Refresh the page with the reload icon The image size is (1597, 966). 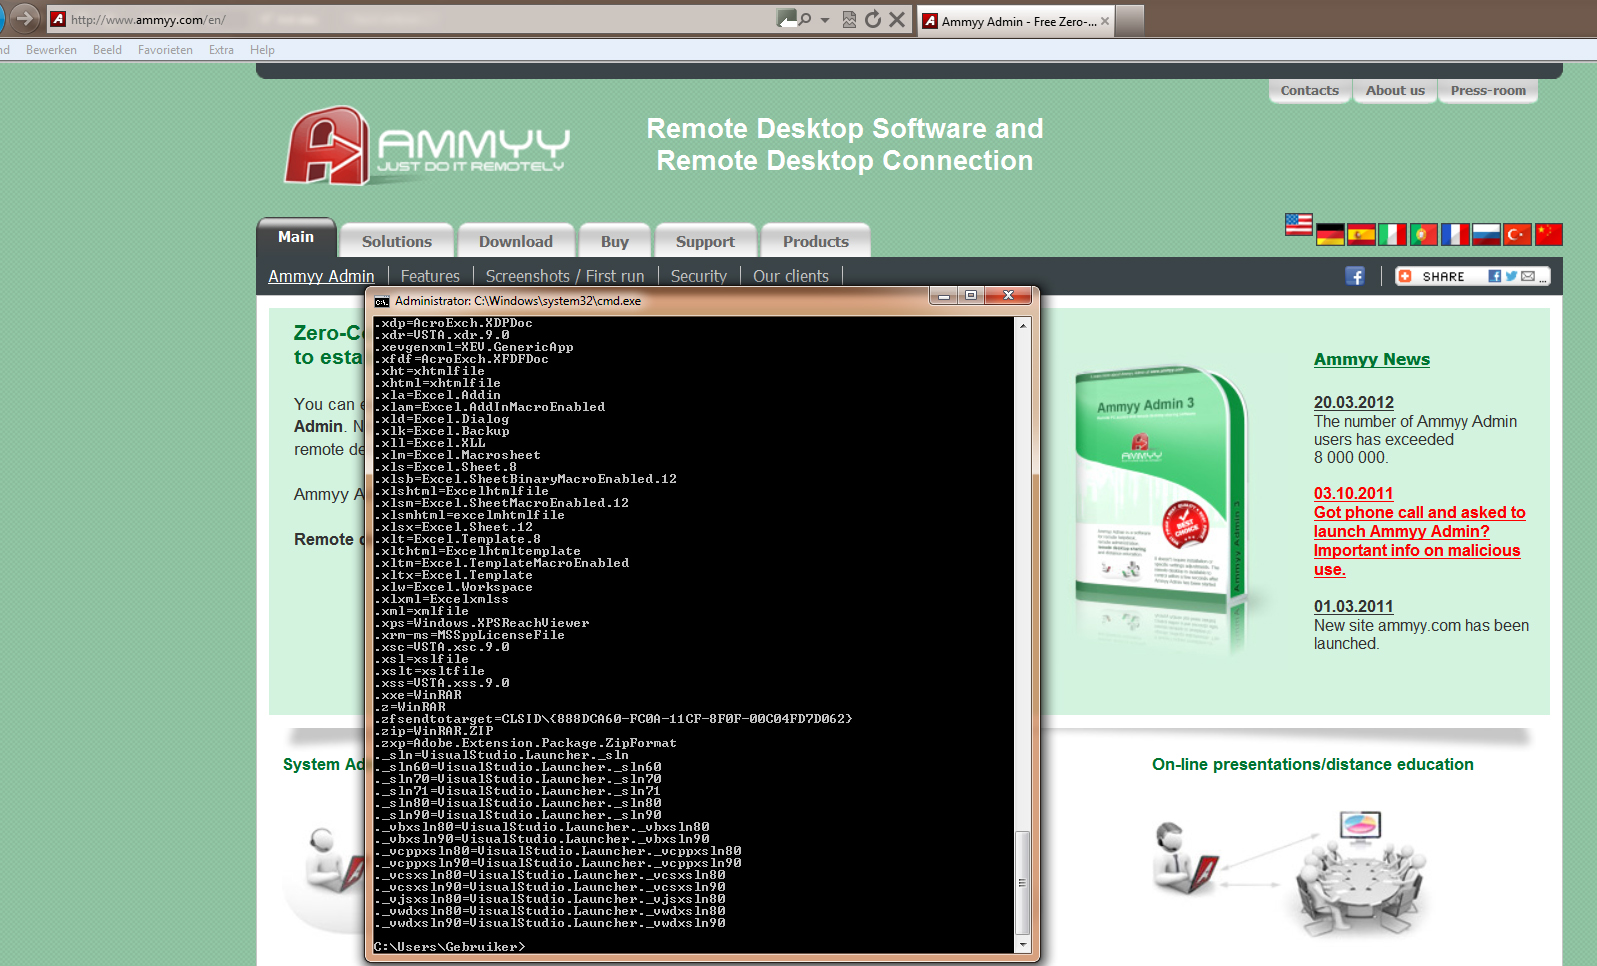click(x=873, y=19)
